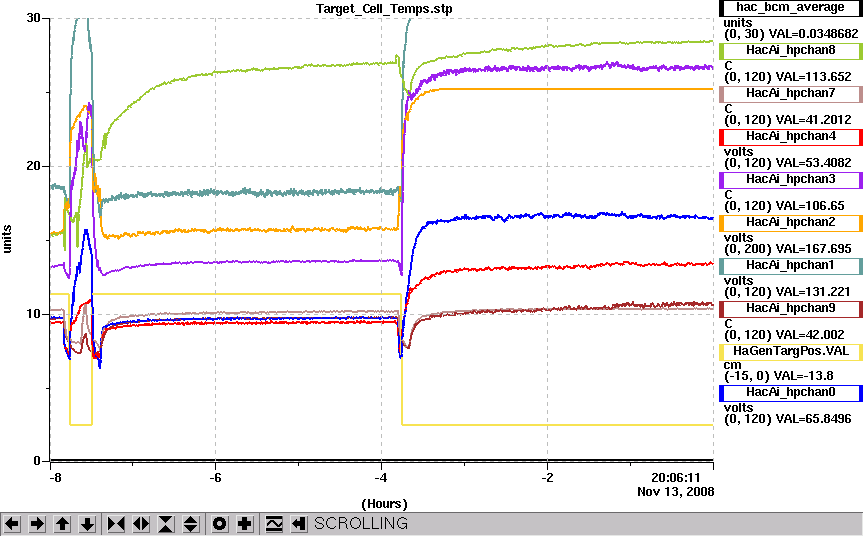
Task: Click the VAL=131.221 reading
Action: (813, 291)
